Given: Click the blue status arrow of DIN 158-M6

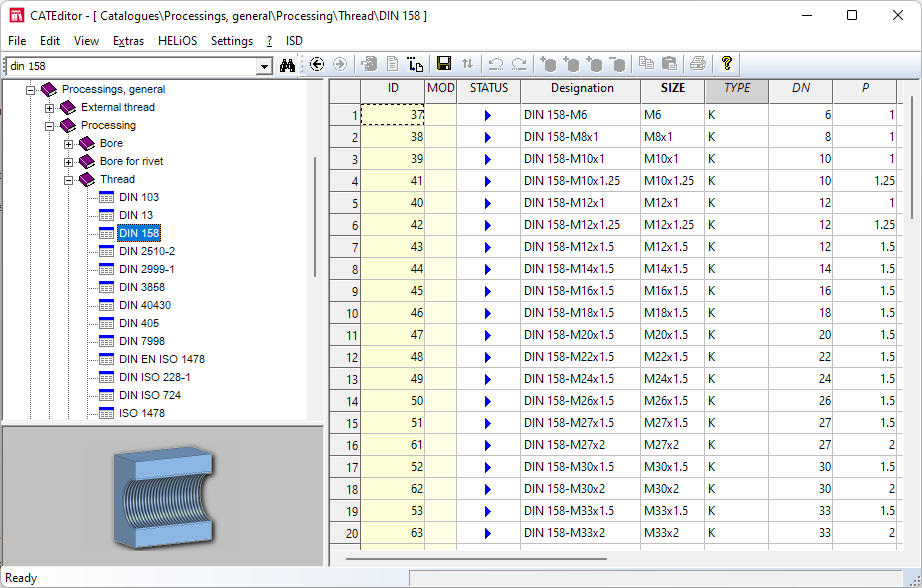Looking at the screenshot, I should [487, 115].
